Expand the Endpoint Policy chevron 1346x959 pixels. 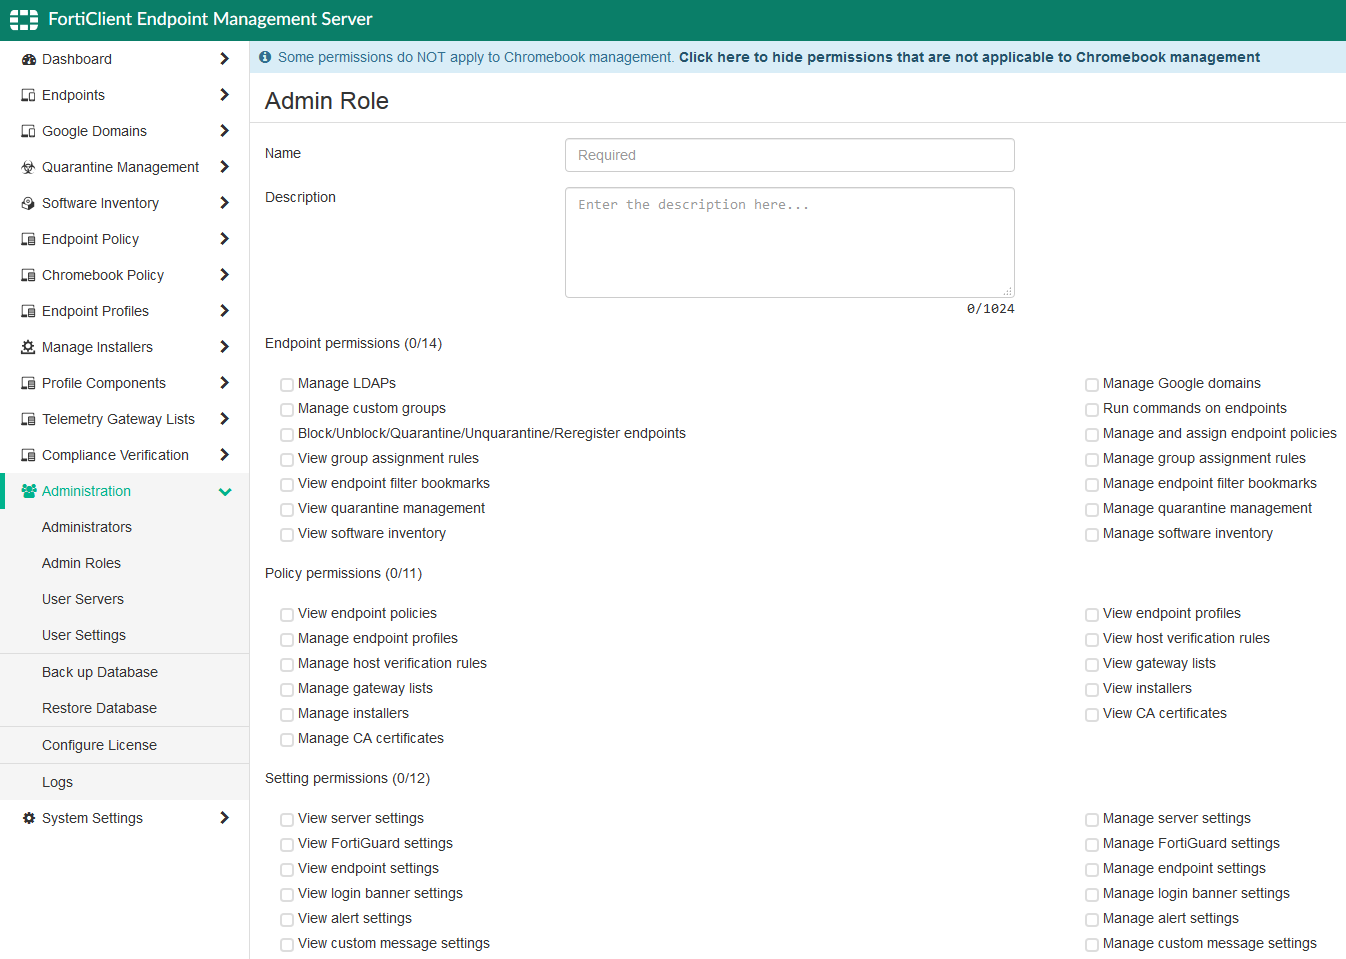[x=224, y=239]
